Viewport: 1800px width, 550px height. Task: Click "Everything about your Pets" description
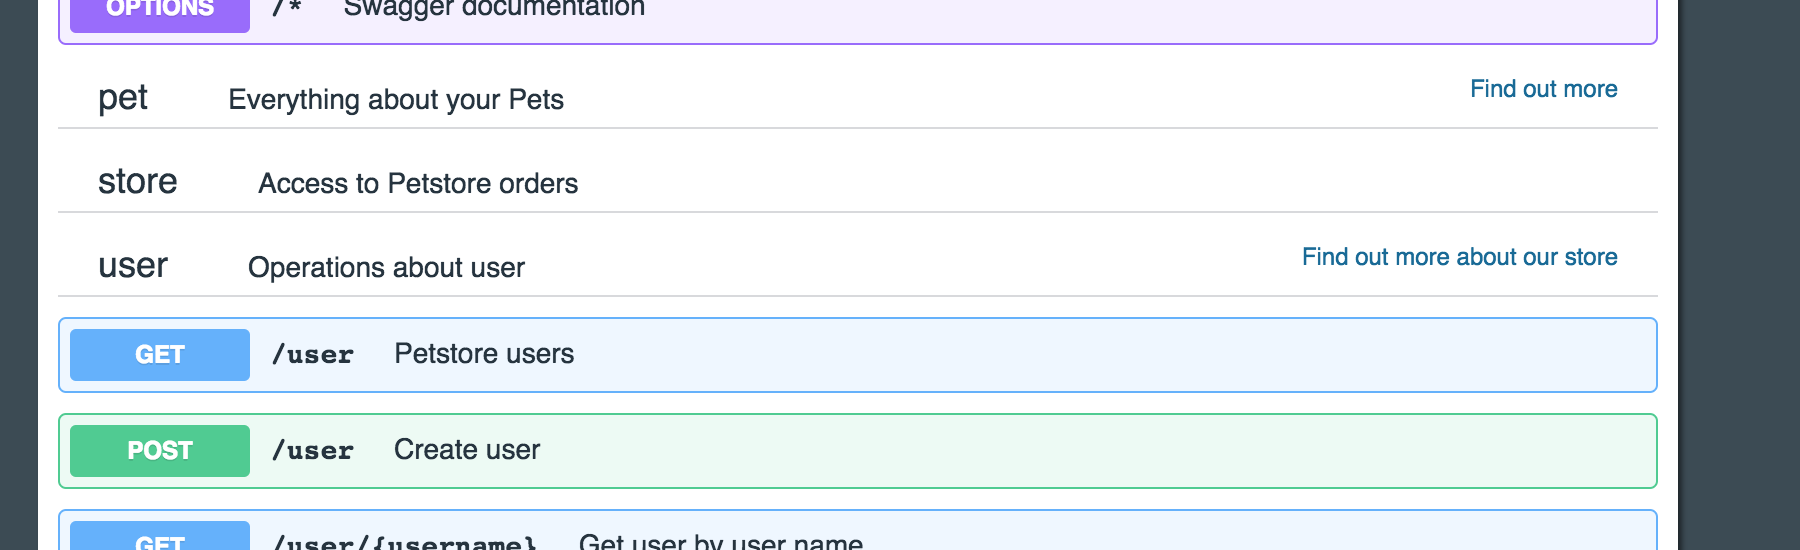tap(396, 100)
